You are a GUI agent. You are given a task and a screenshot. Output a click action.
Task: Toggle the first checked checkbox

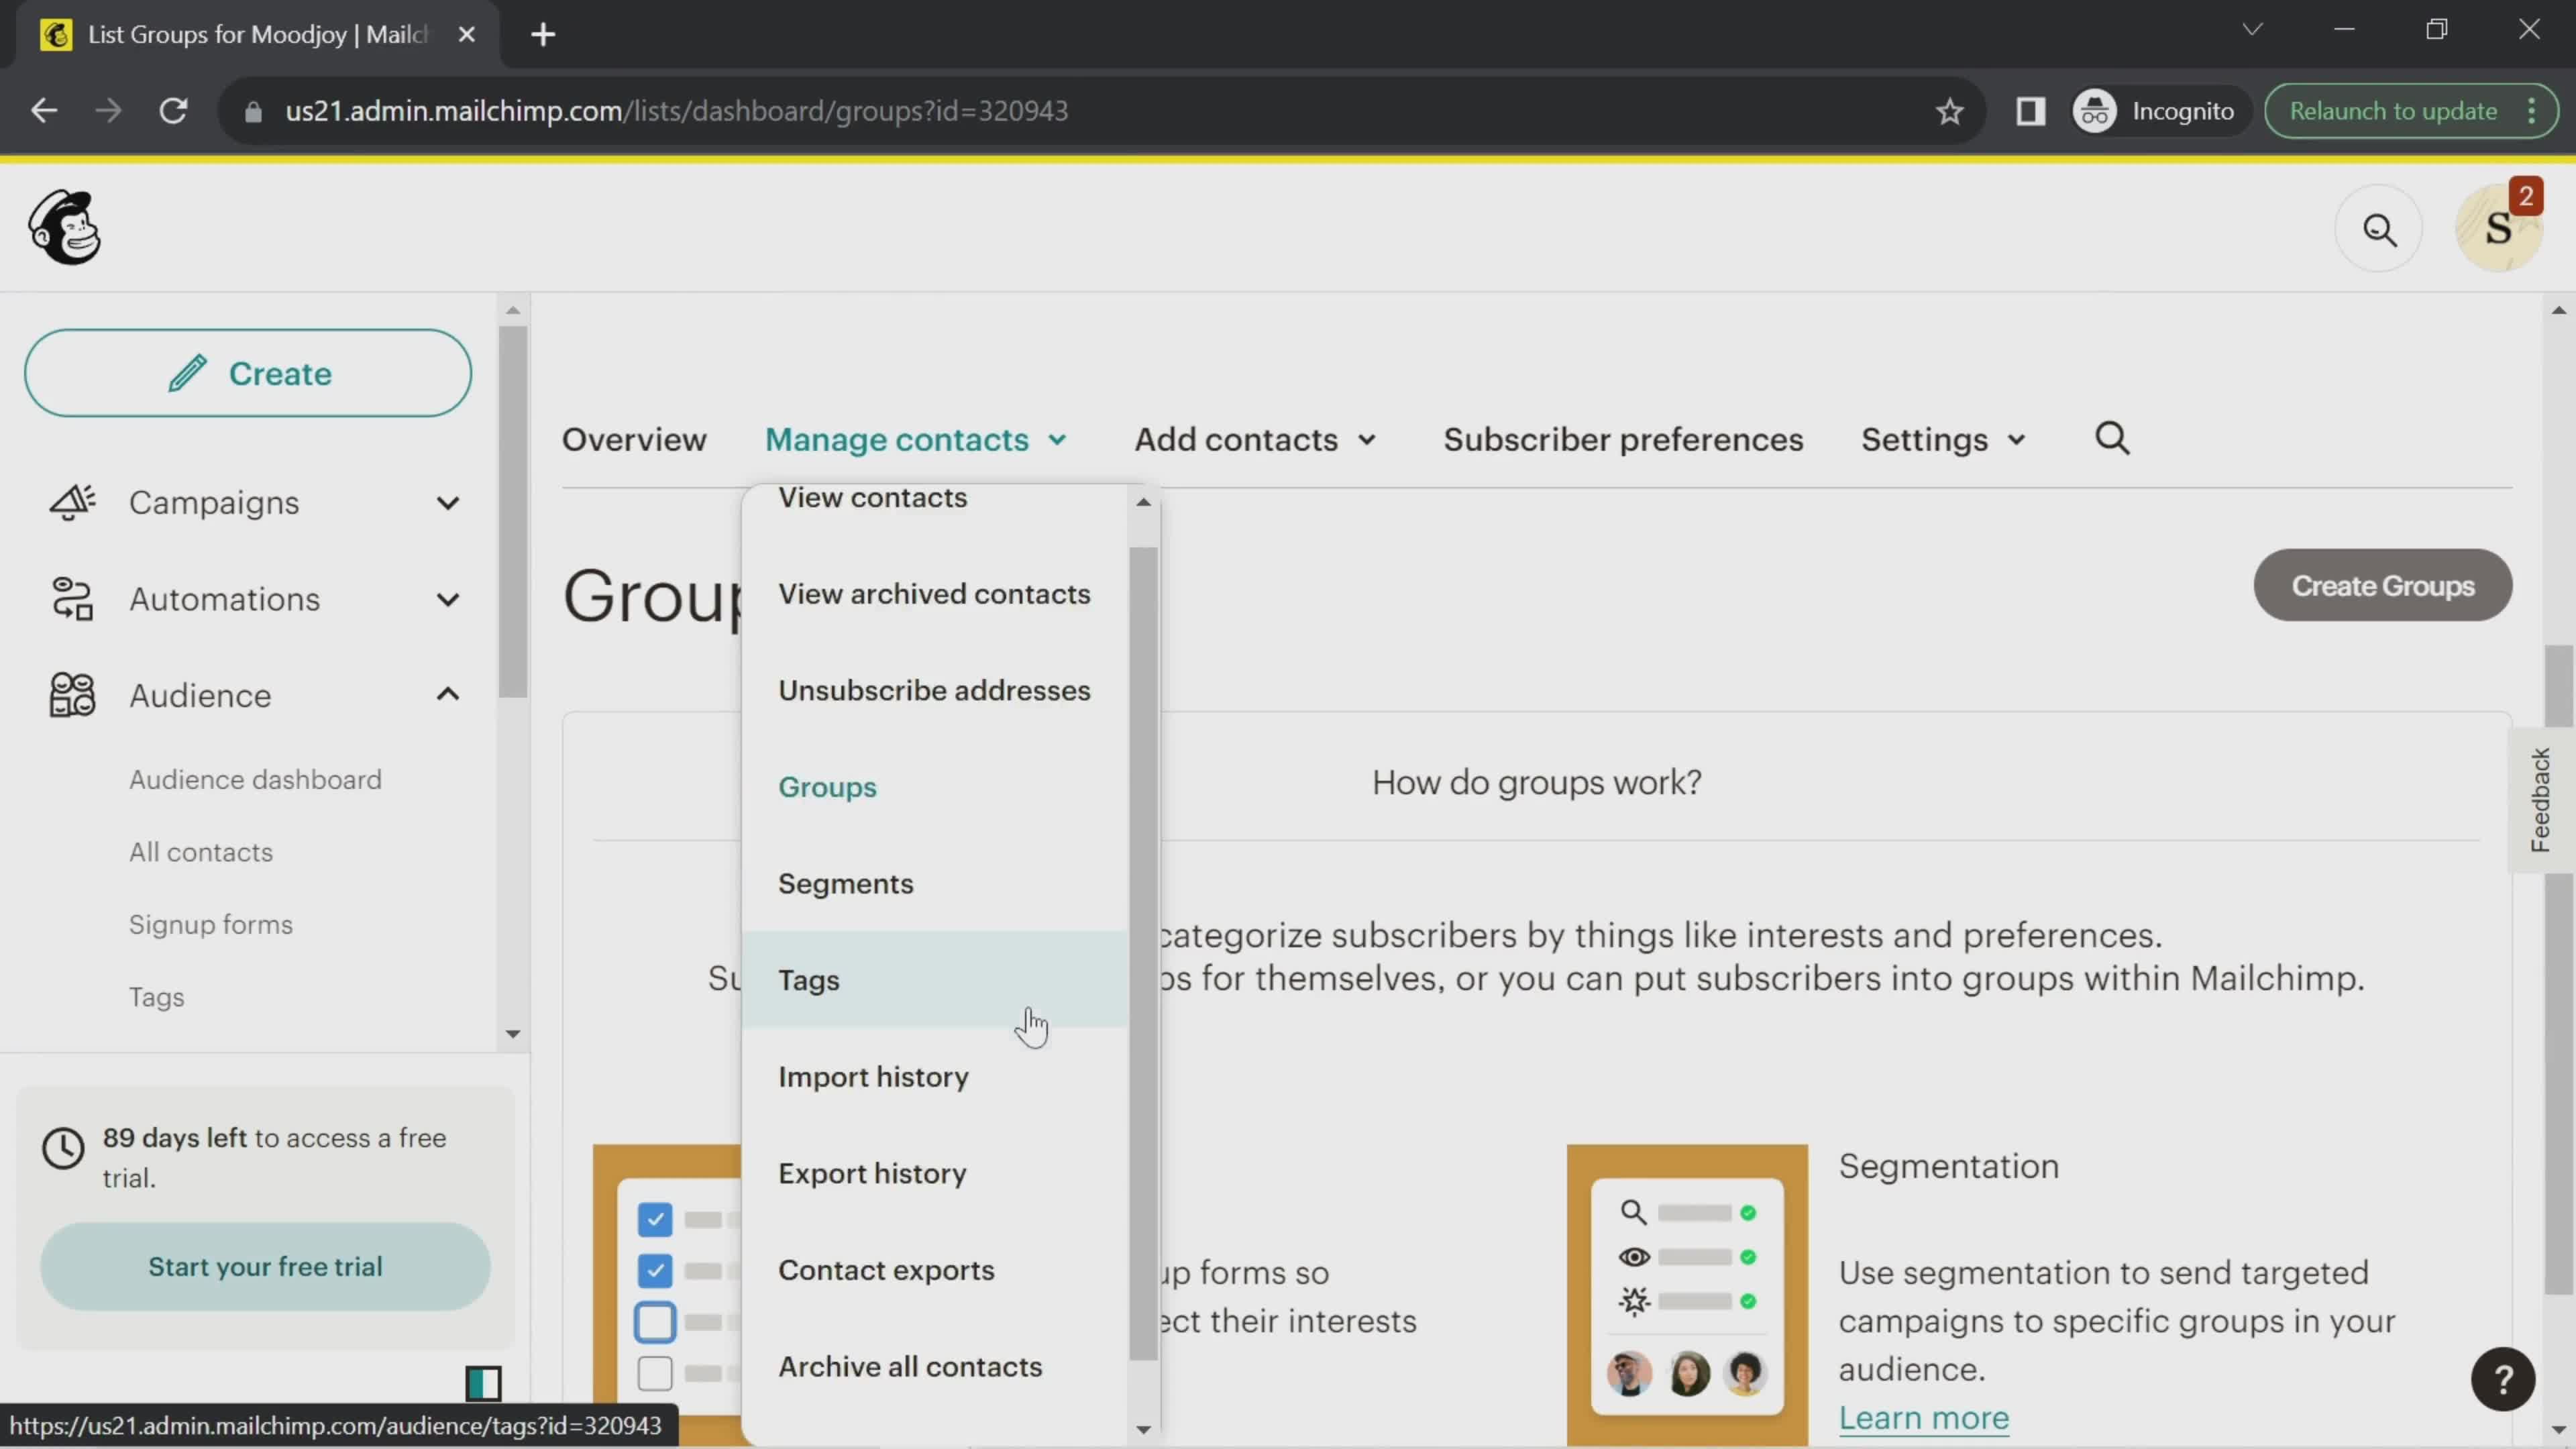coord(655,1219)
